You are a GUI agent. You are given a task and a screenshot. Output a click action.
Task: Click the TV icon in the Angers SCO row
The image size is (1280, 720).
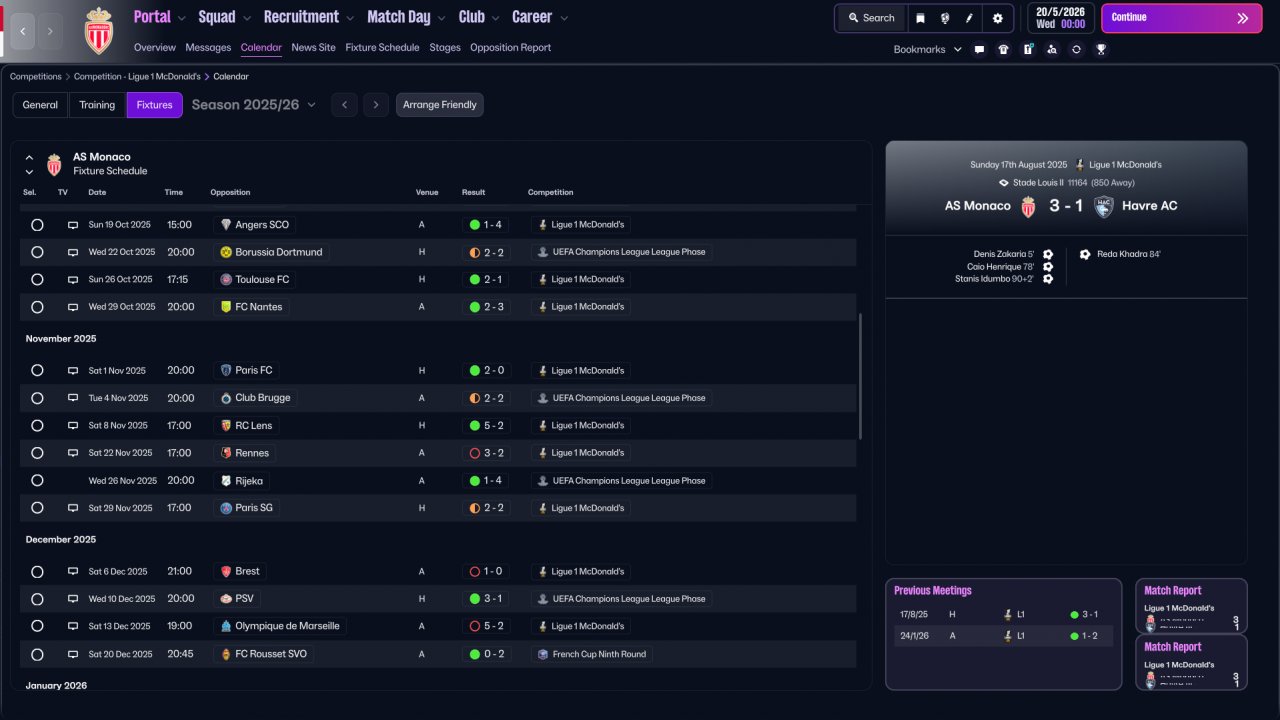[72, 225]
